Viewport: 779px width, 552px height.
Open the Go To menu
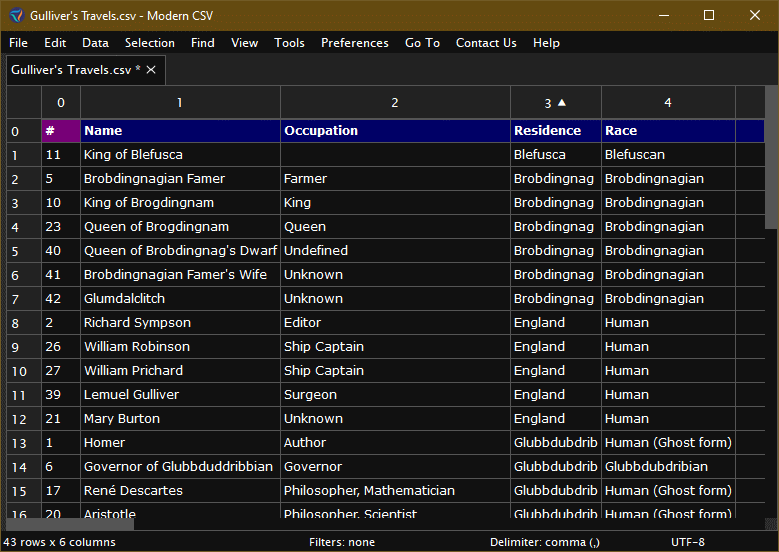point(422,43)
